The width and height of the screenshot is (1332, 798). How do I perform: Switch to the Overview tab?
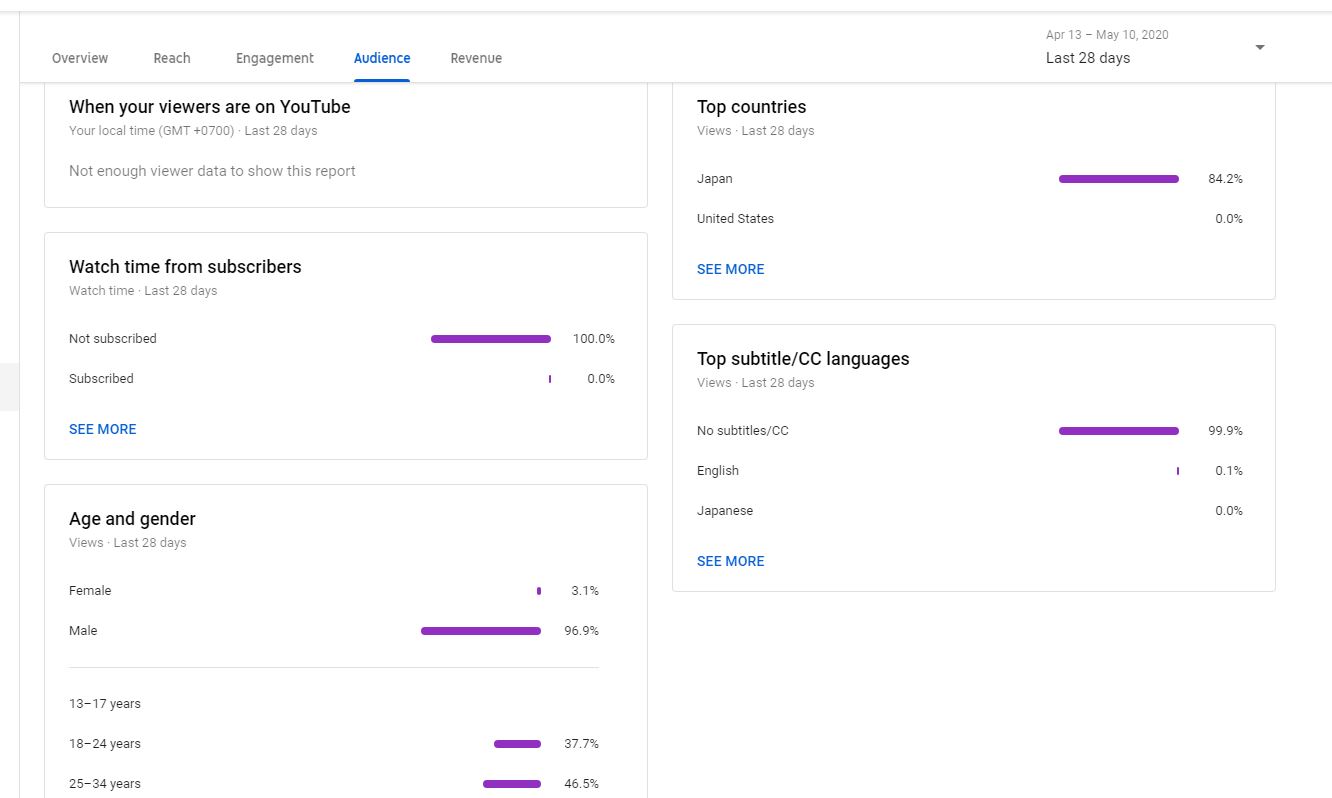[80, 58]
